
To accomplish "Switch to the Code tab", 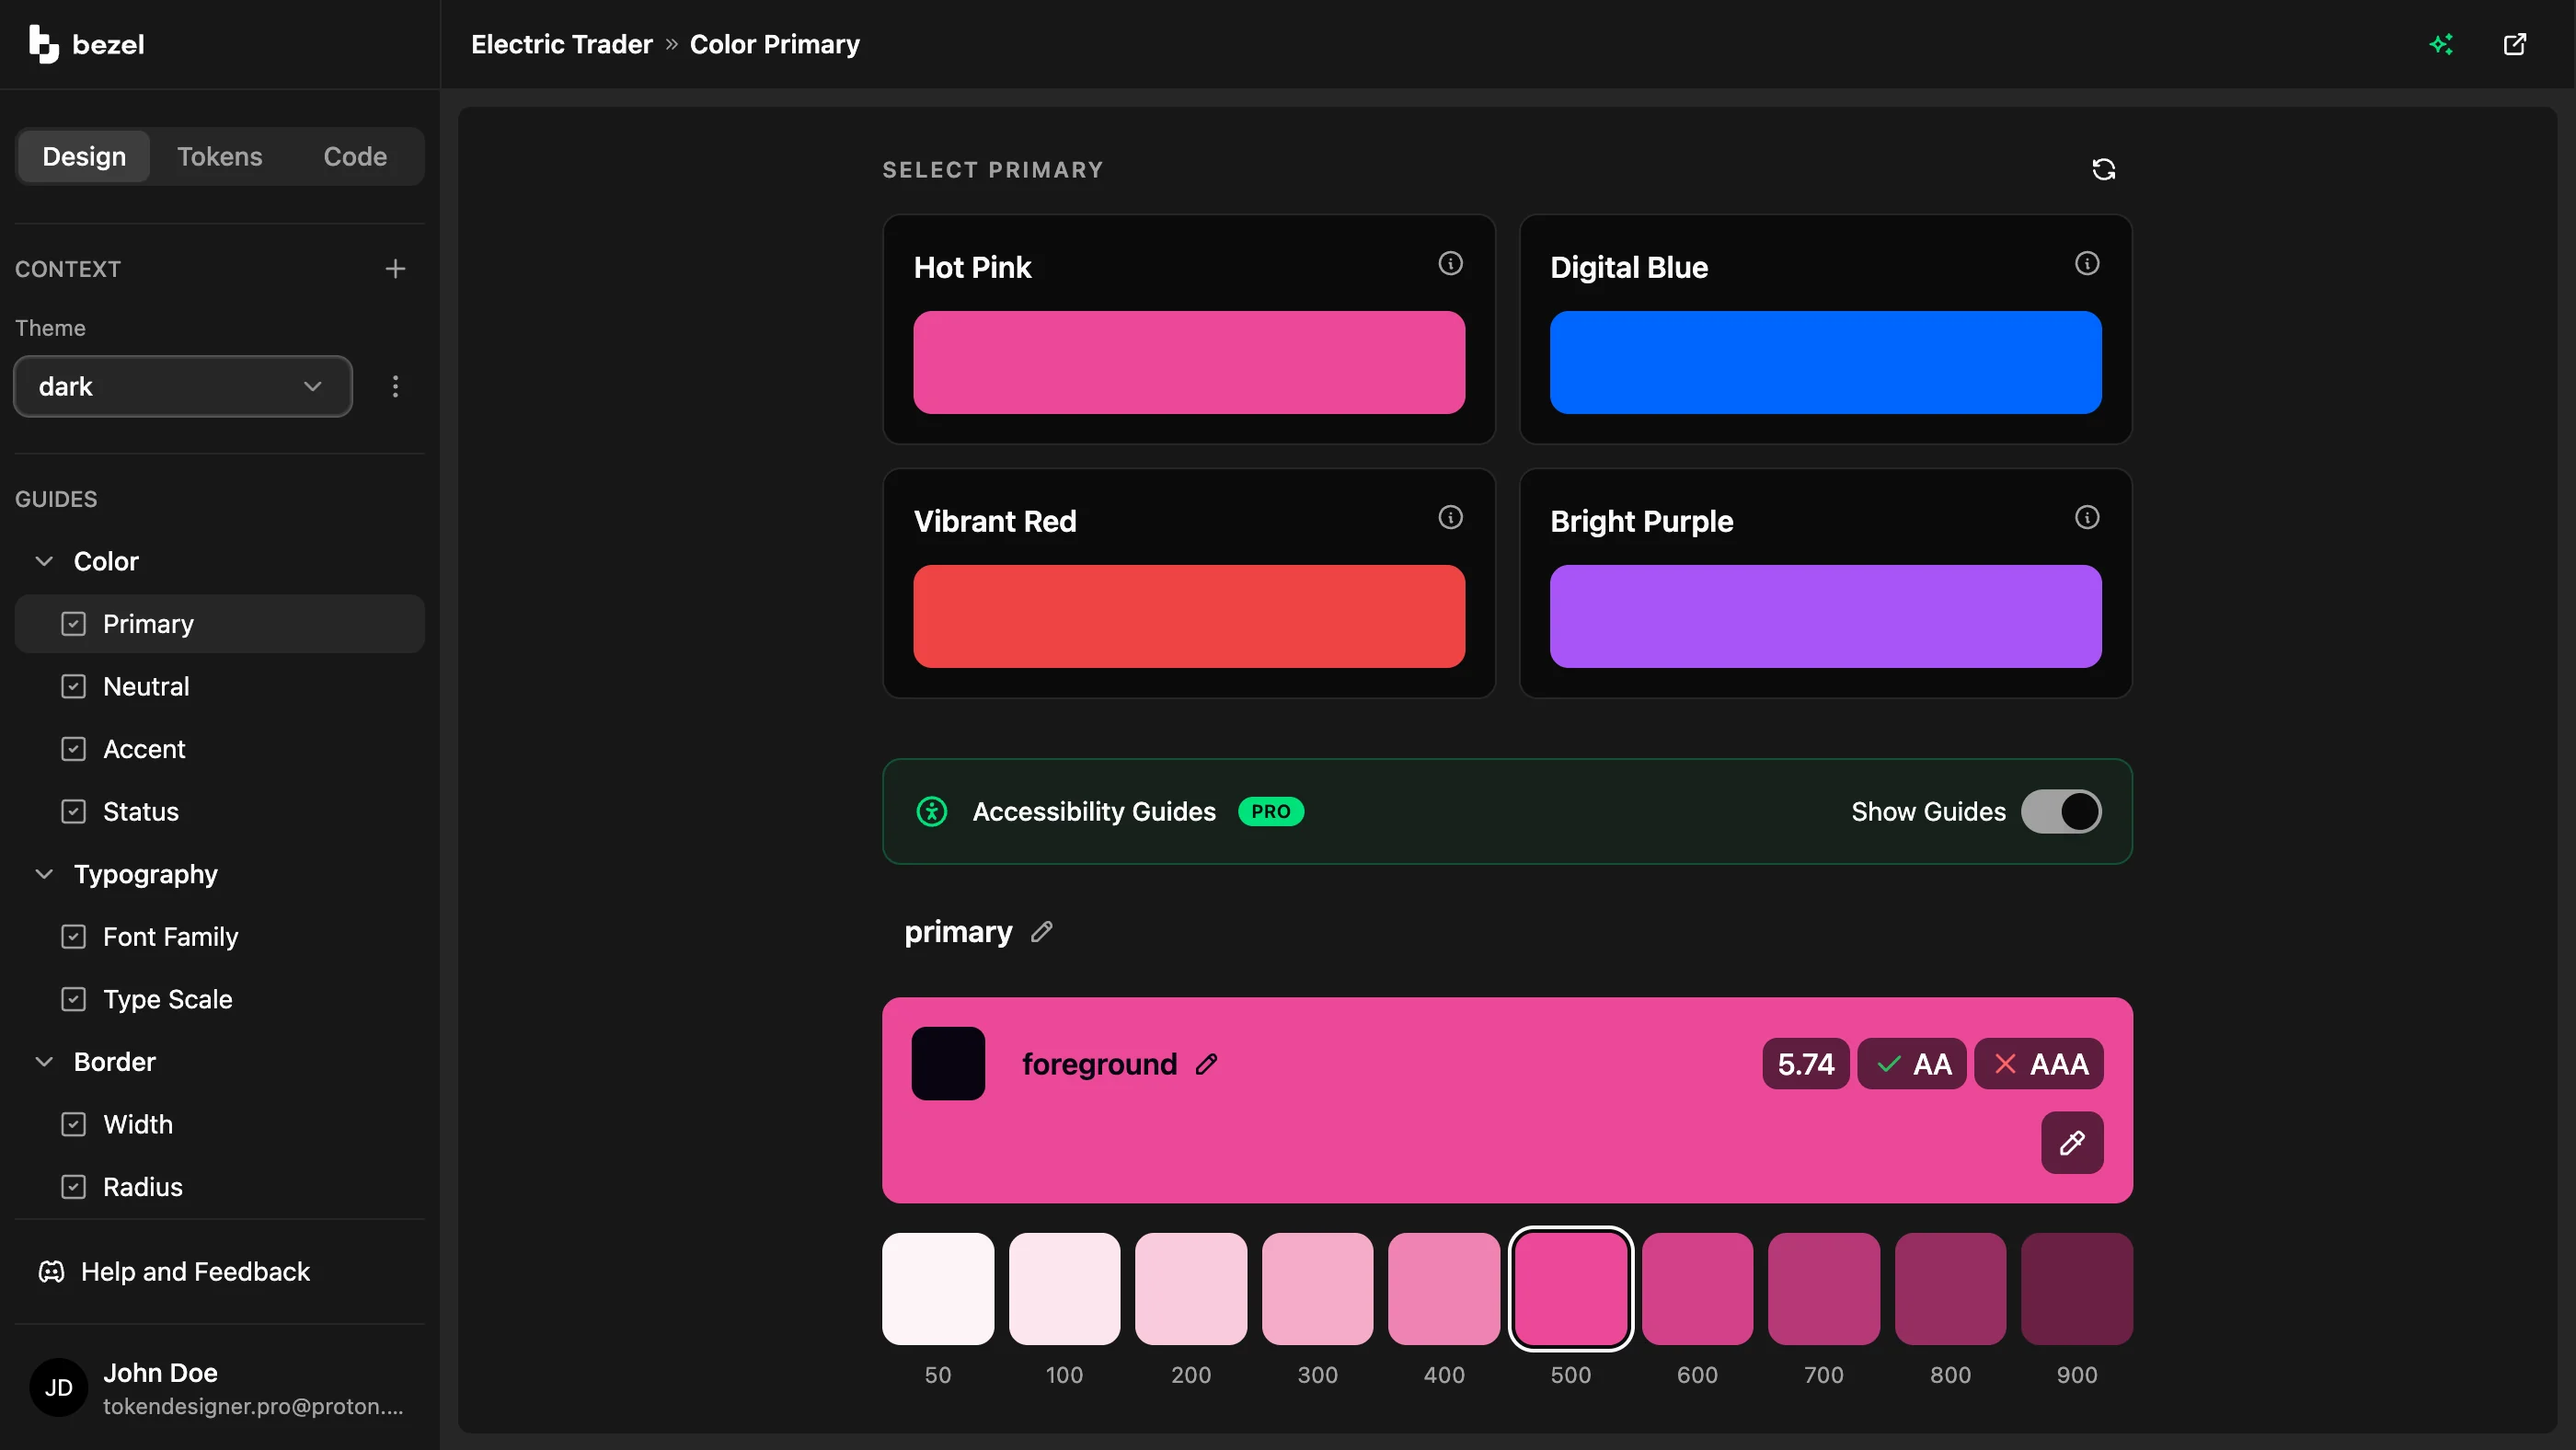I will 355,156.
